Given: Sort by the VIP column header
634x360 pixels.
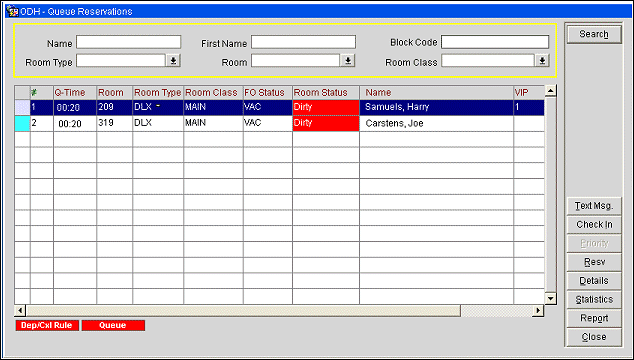Looking at the screenshot, I should pyautogui.click(x=529, y=93).
